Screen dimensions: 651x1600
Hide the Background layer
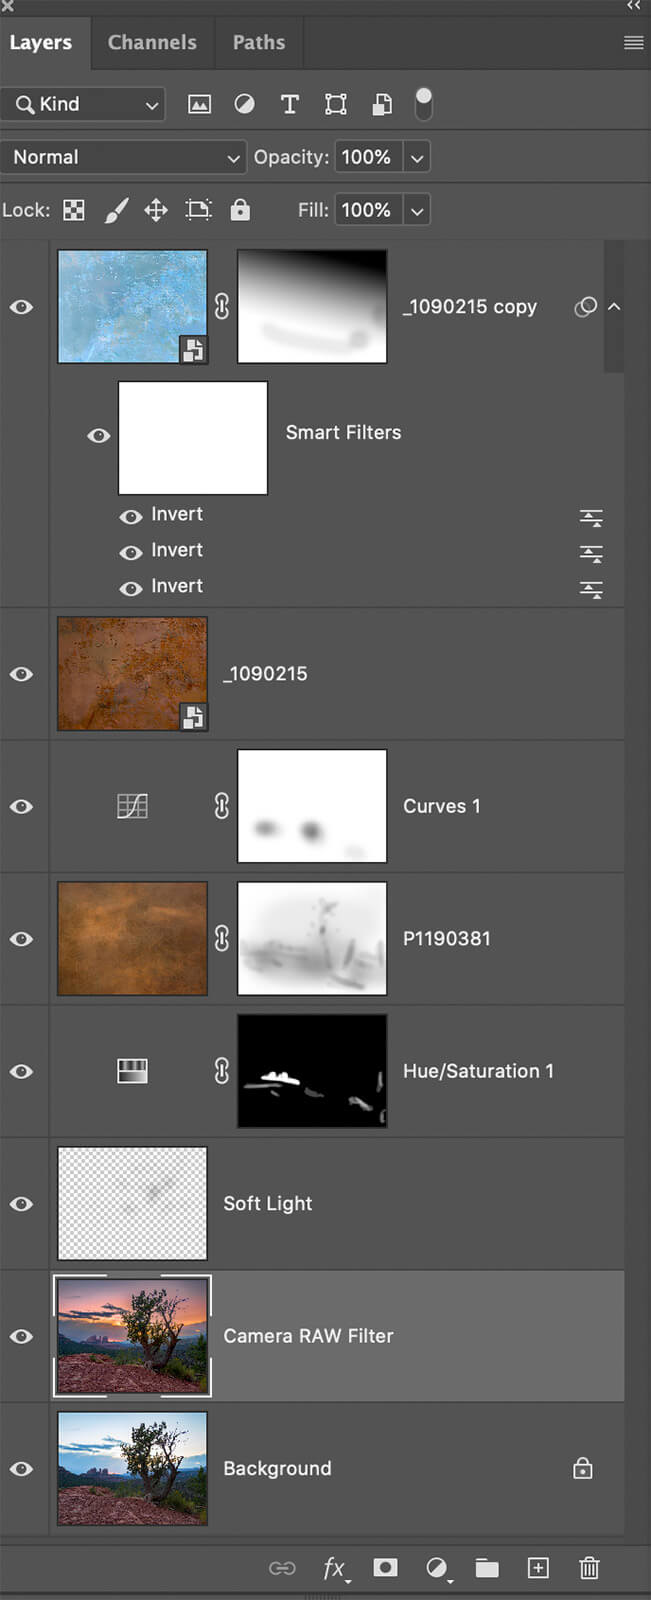pyautogui.click(x=21, y=1469)
